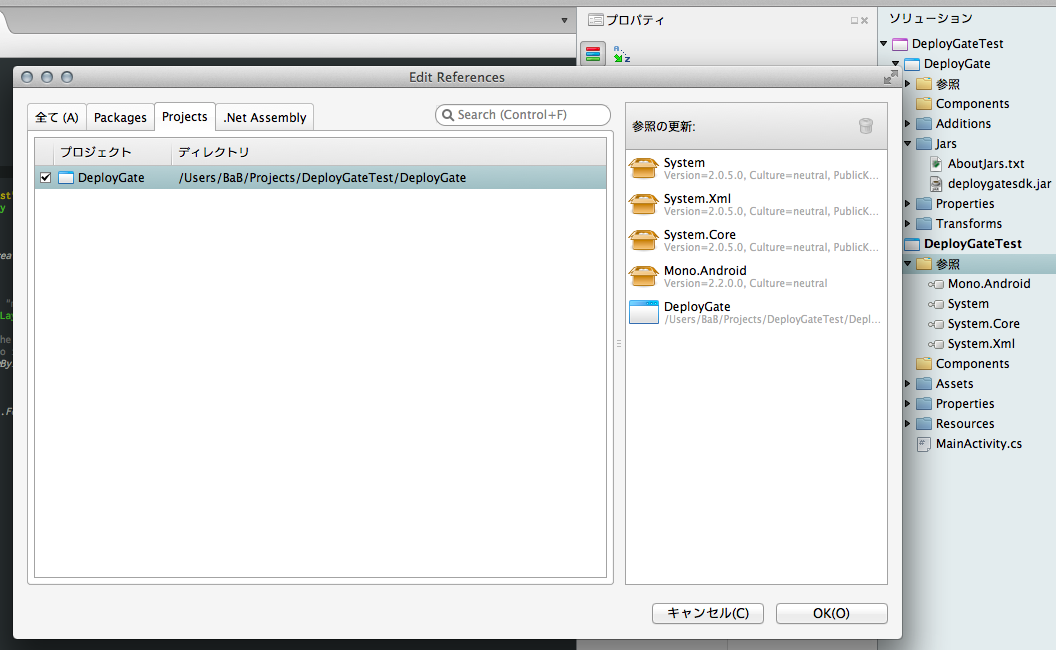Click the Transforms folder icon

click(x=924, y=224)
